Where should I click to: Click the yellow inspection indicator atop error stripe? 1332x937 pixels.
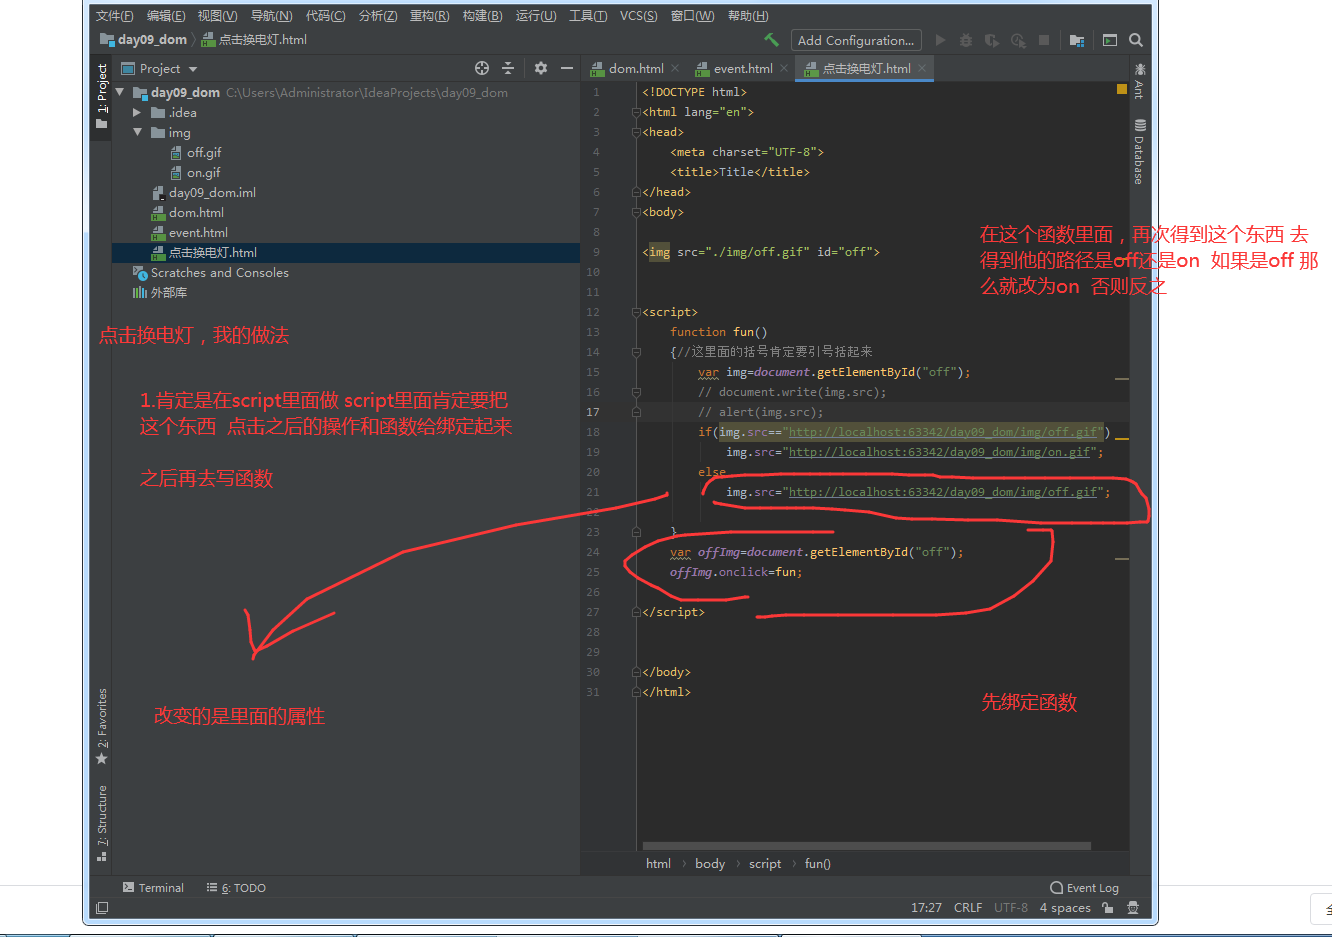point(1122,89)
